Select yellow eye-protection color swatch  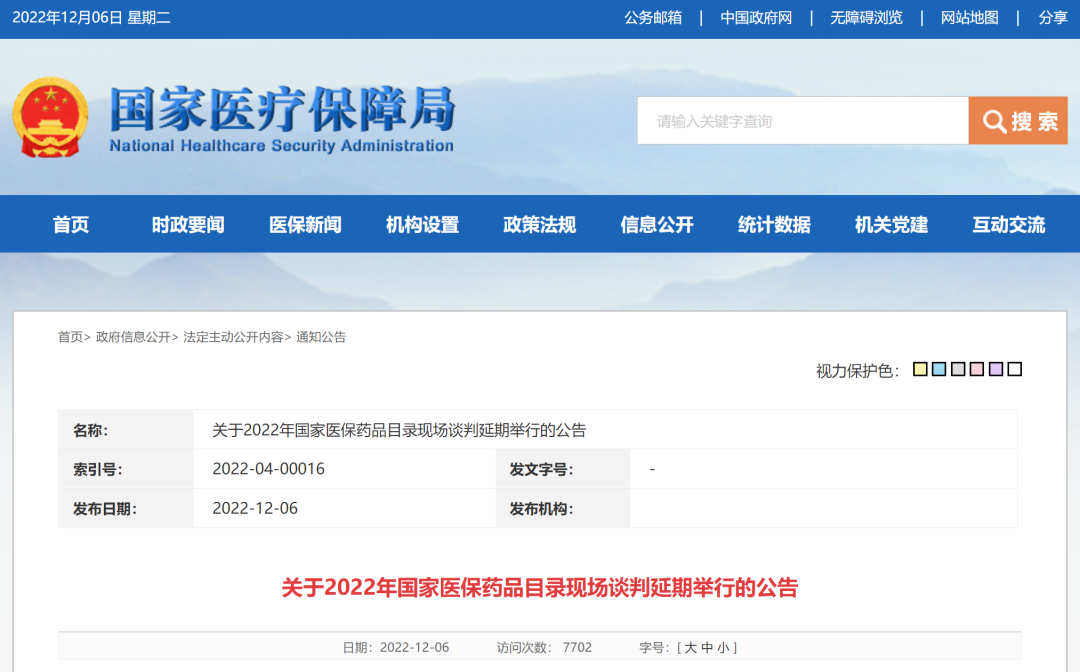tap(920, 369)
